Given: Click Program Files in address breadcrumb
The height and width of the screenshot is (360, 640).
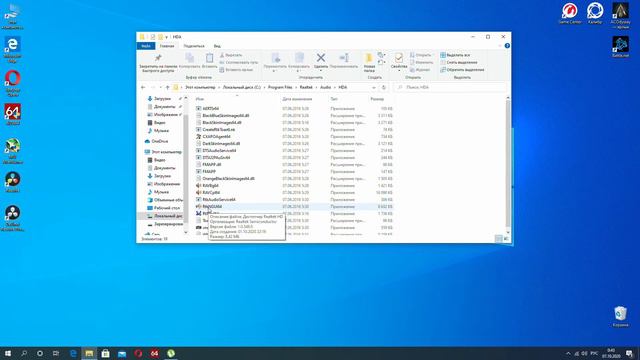Looking at the screenshot, I should click(280, 87).
